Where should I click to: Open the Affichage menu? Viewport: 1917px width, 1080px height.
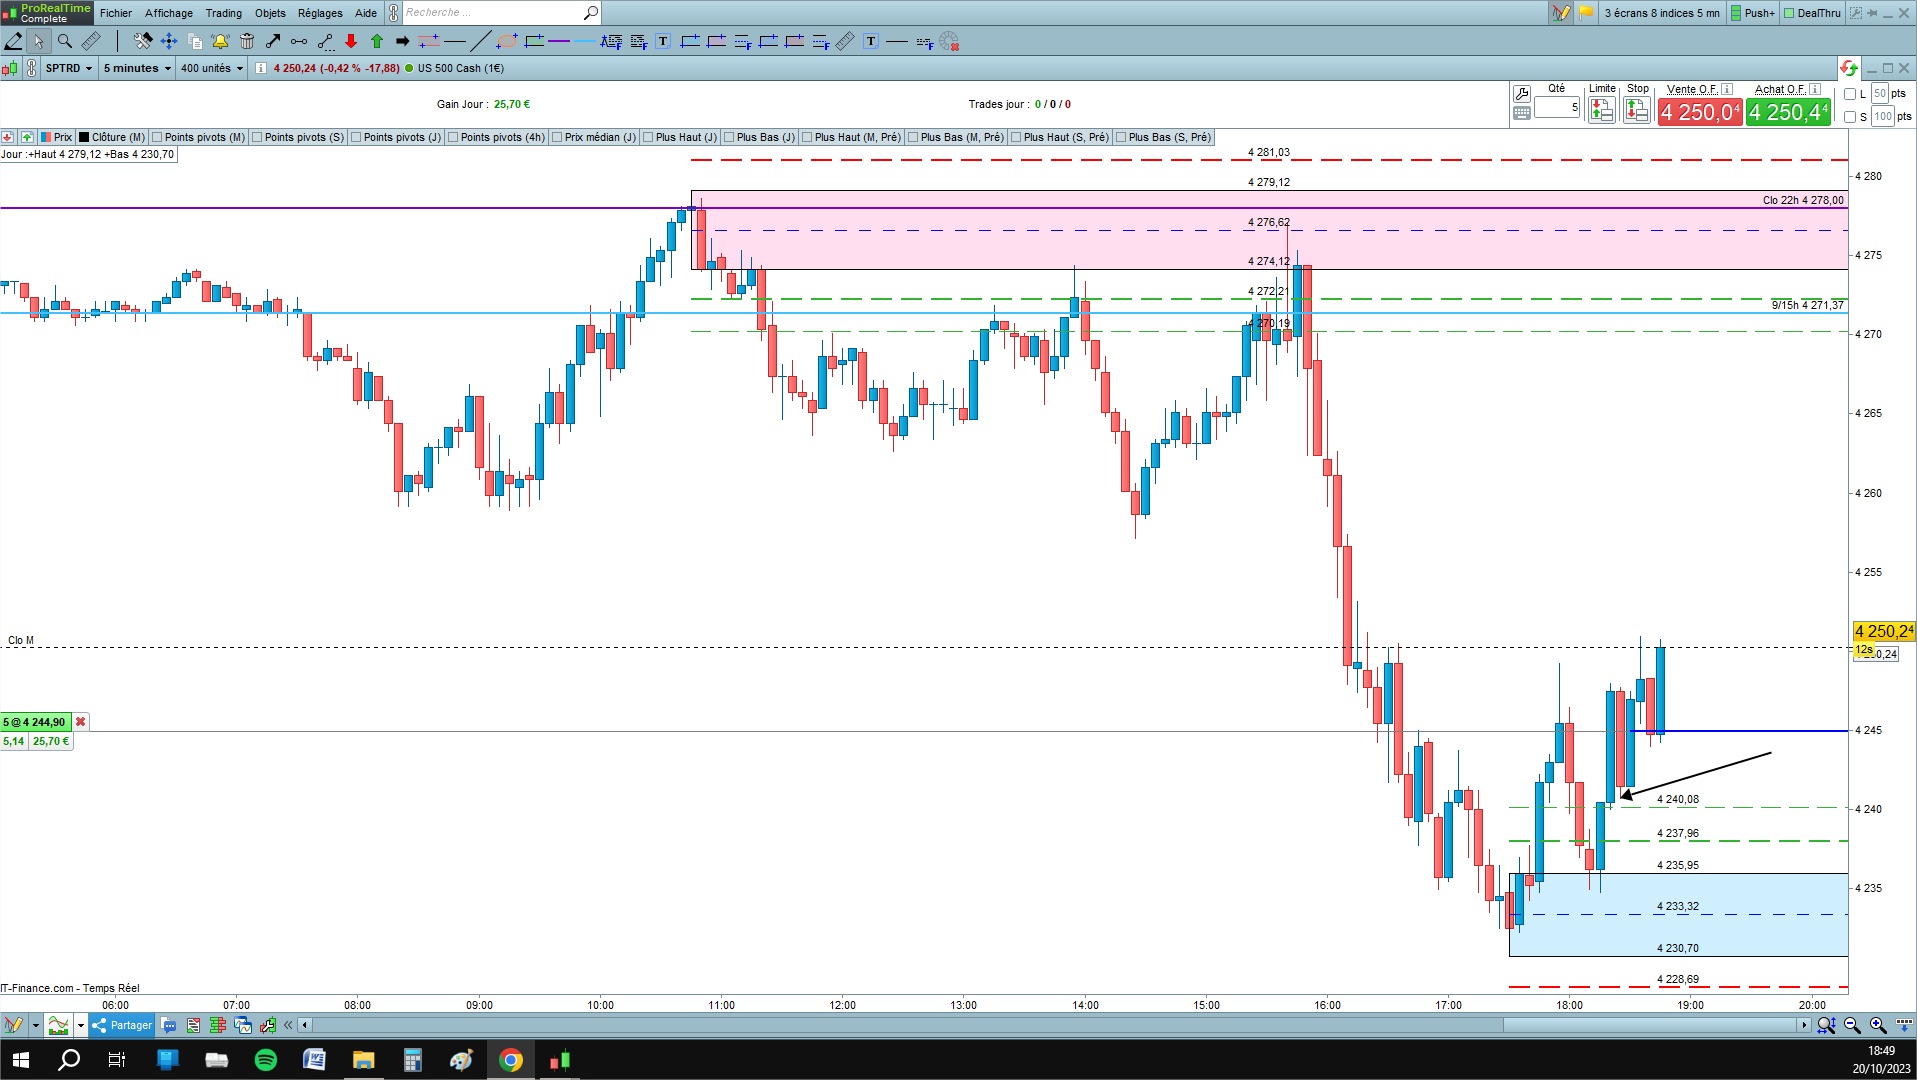point(169,13)
